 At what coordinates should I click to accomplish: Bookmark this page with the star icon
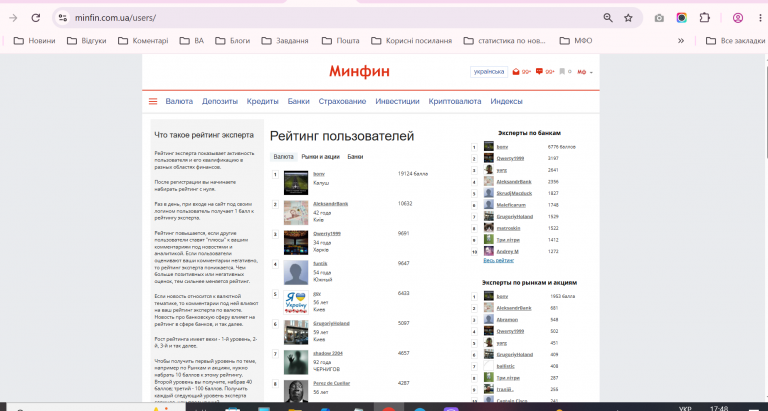pyautogui.click(x=628, y=18)
